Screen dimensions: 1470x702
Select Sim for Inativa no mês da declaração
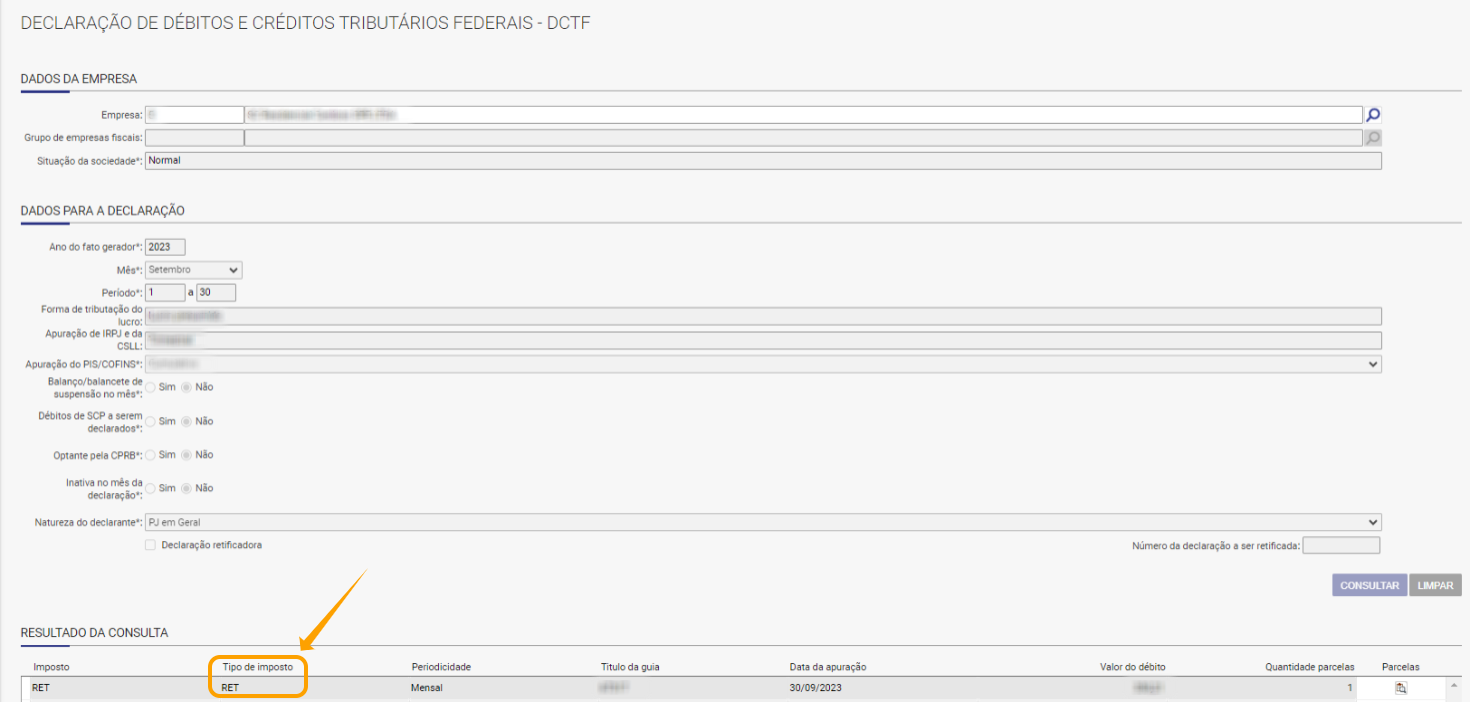click(151, 488)
